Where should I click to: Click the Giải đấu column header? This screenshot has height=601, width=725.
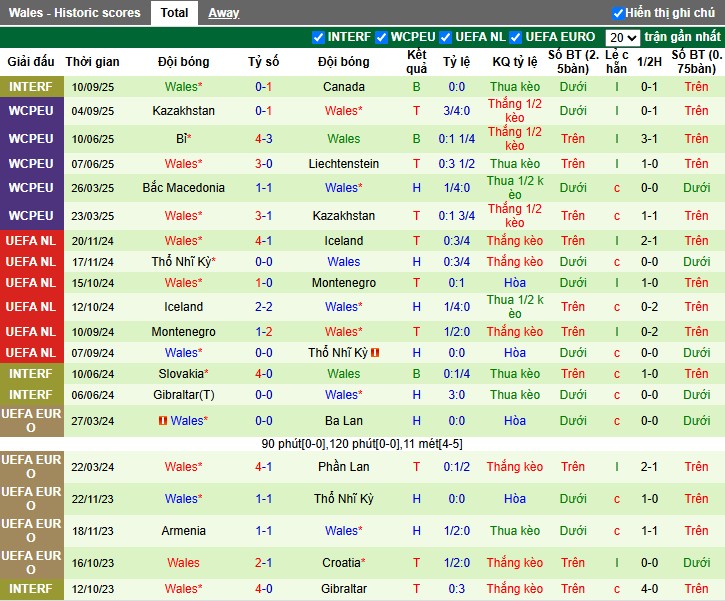(x=30, y=62)
